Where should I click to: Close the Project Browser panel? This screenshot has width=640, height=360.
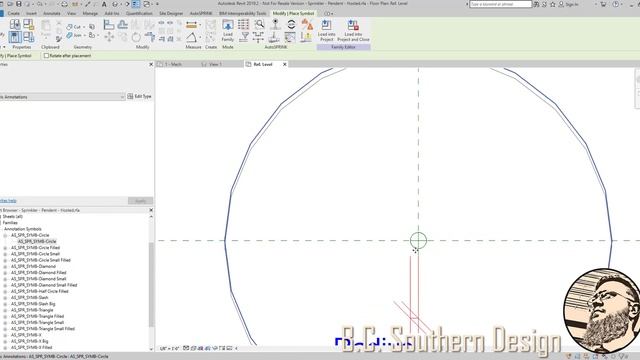[151, 210]
